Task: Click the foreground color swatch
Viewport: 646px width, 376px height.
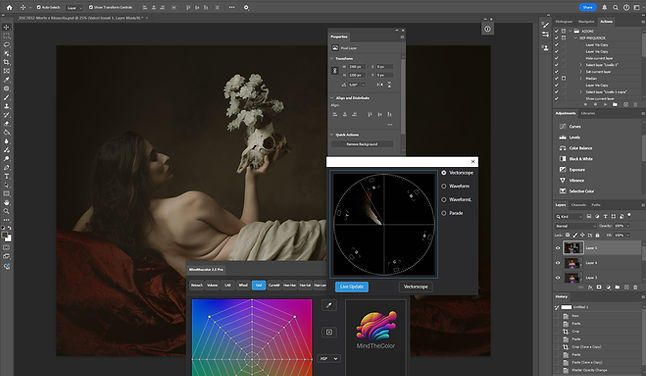Action: click(x=5, y=236)
